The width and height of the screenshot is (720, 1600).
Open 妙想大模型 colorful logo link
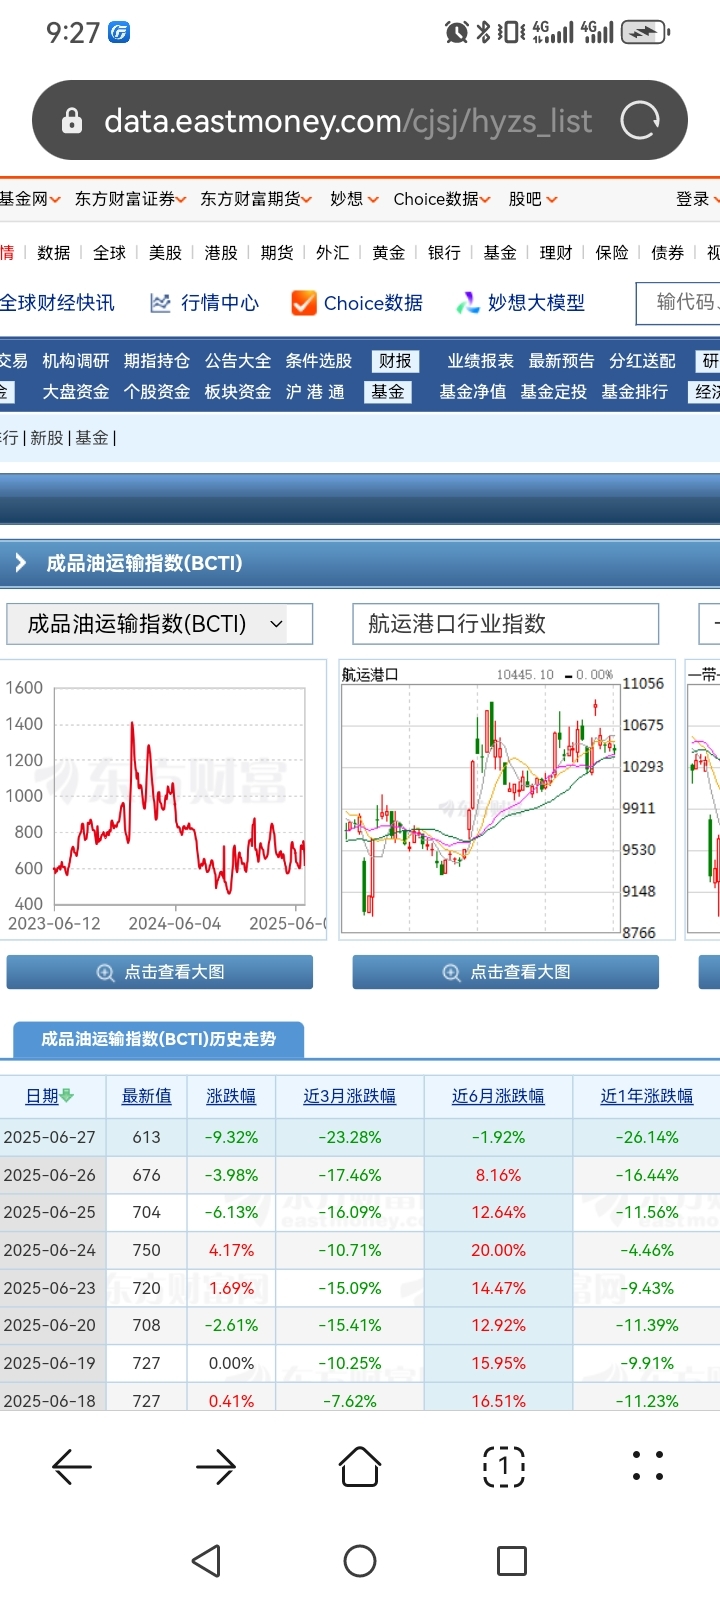[x=520, y=303]
